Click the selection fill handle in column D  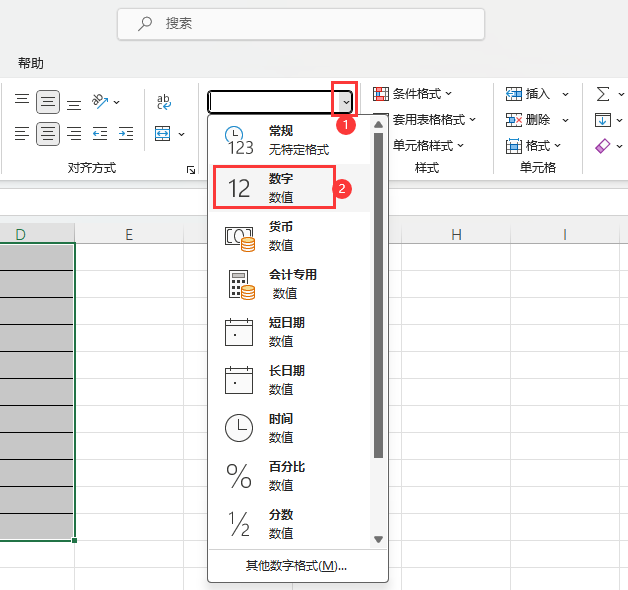74,540
